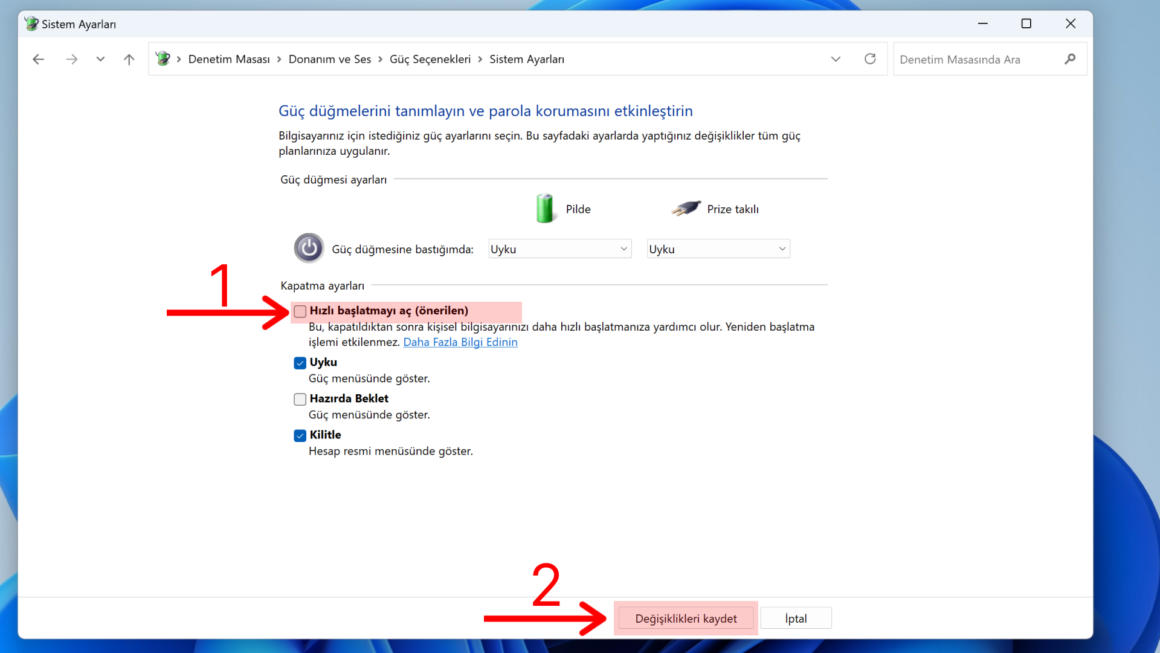Expand chevron after Donanım ve Ses breadcrumb

380,59
